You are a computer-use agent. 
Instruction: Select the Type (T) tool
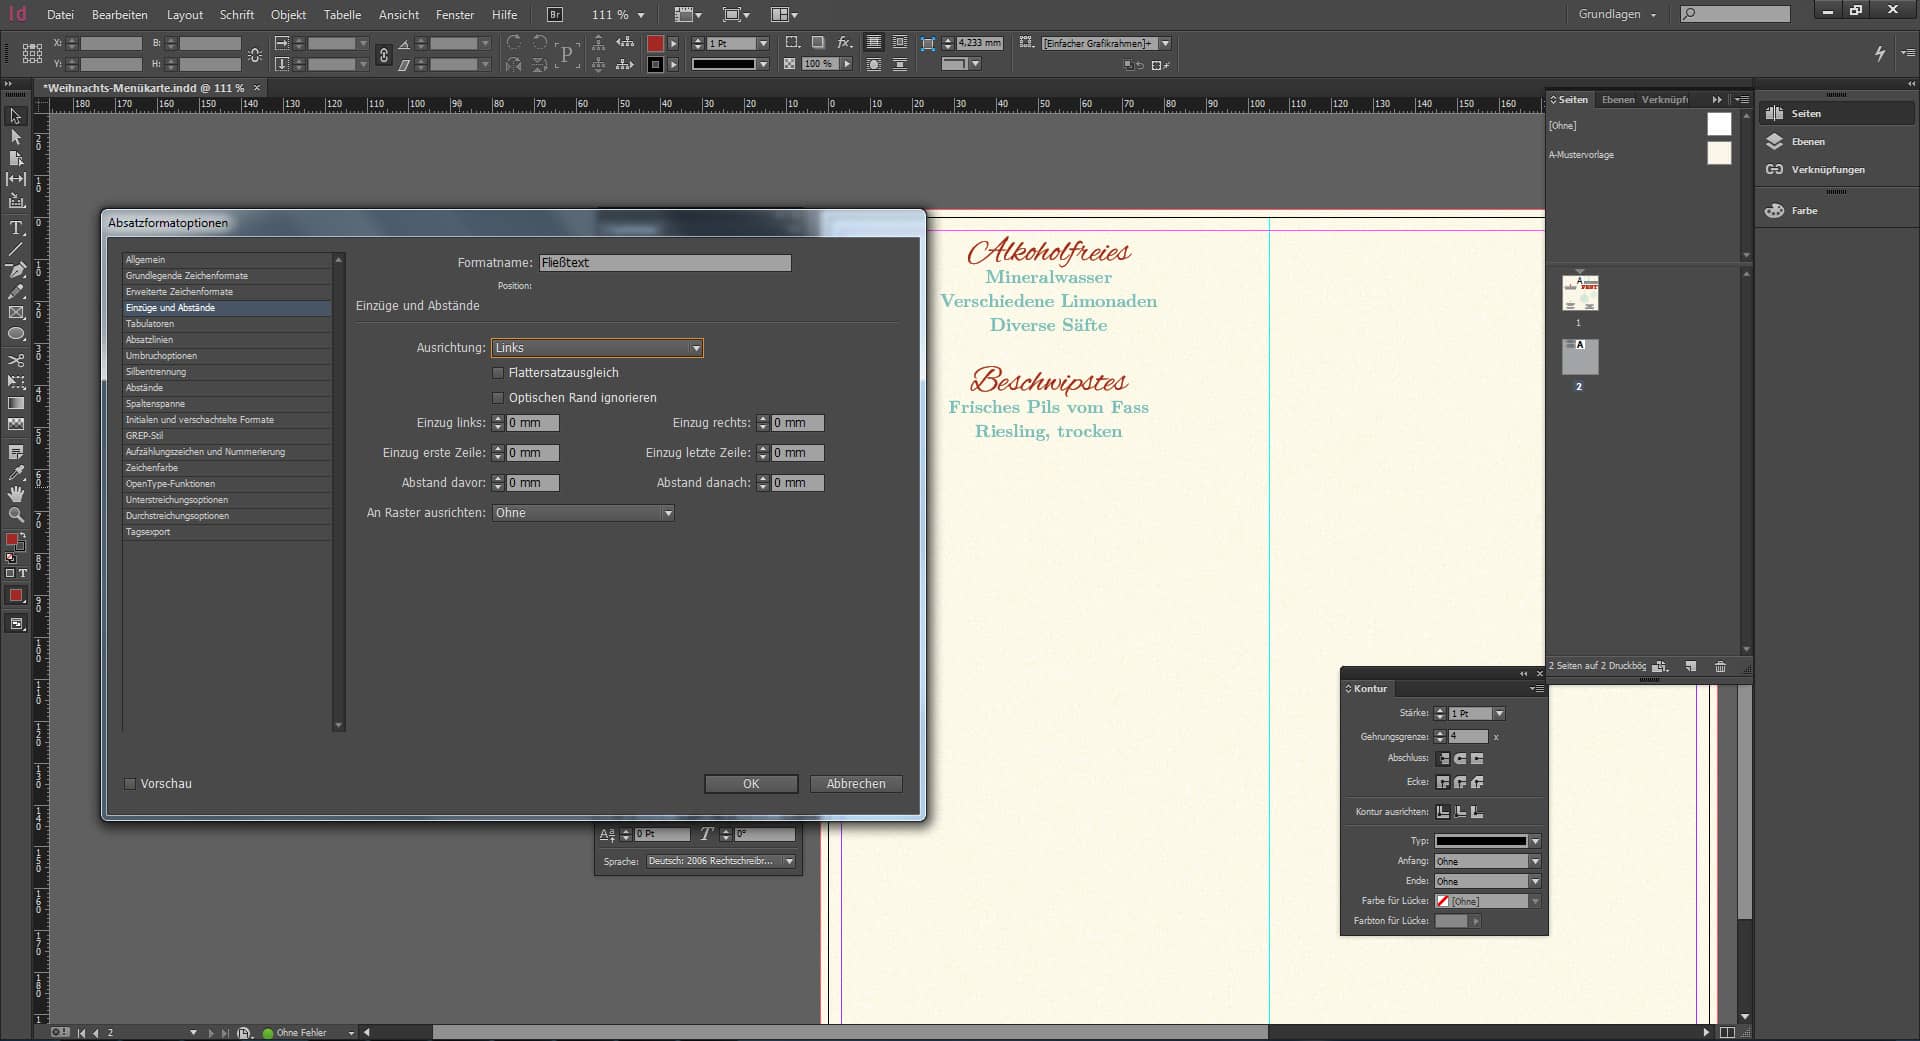[16, 228]
